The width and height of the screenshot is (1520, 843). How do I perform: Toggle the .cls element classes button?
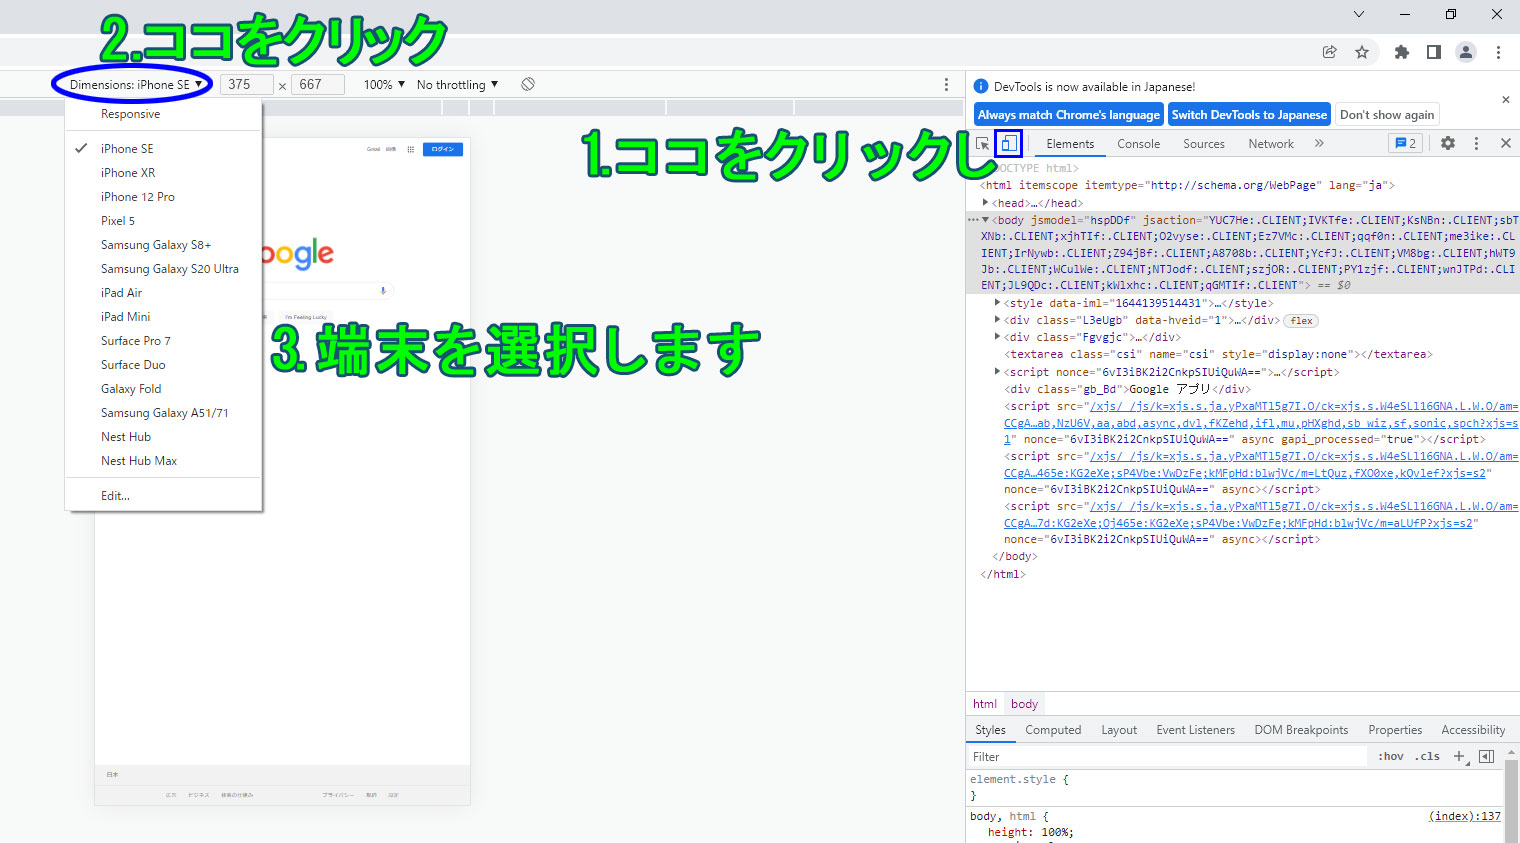(x=1427, y=757)
